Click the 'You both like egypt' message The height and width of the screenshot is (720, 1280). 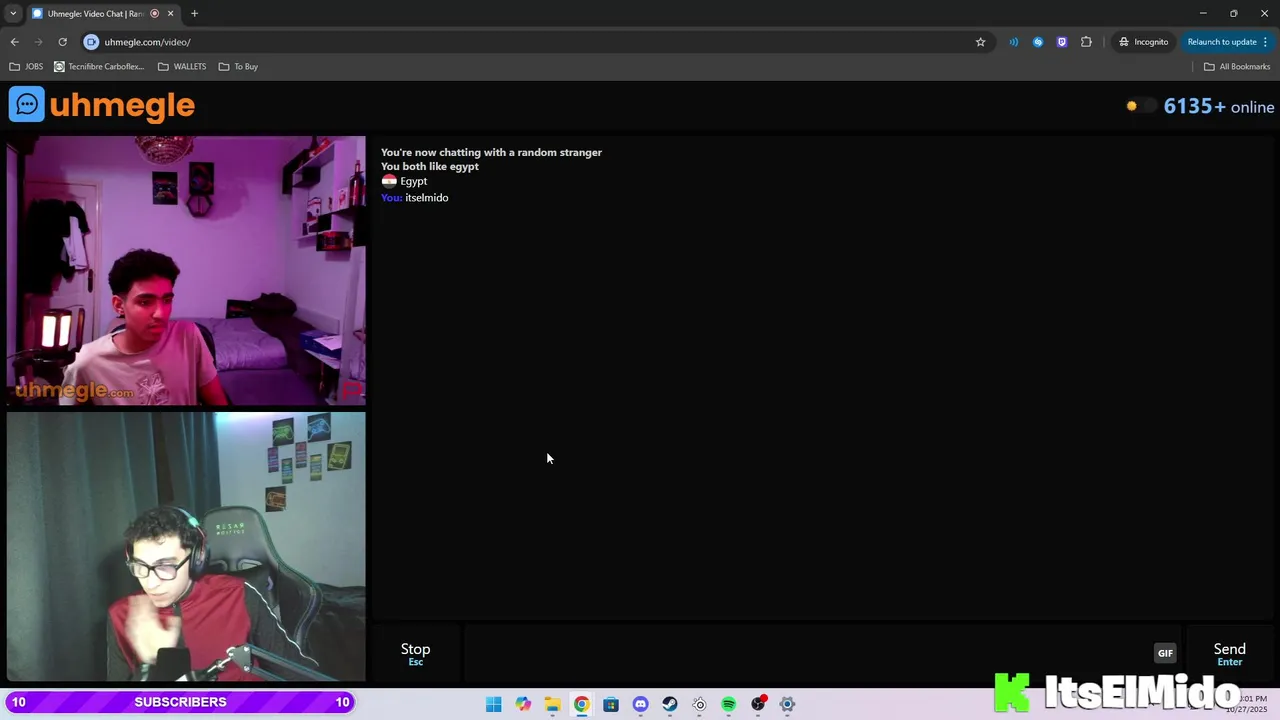tap(430, 166)
